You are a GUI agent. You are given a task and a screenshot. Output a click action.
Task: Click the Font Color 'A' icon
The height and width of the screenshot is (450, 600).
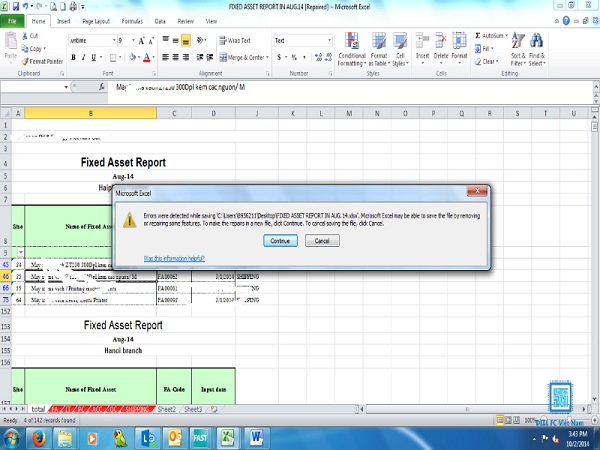146,57
